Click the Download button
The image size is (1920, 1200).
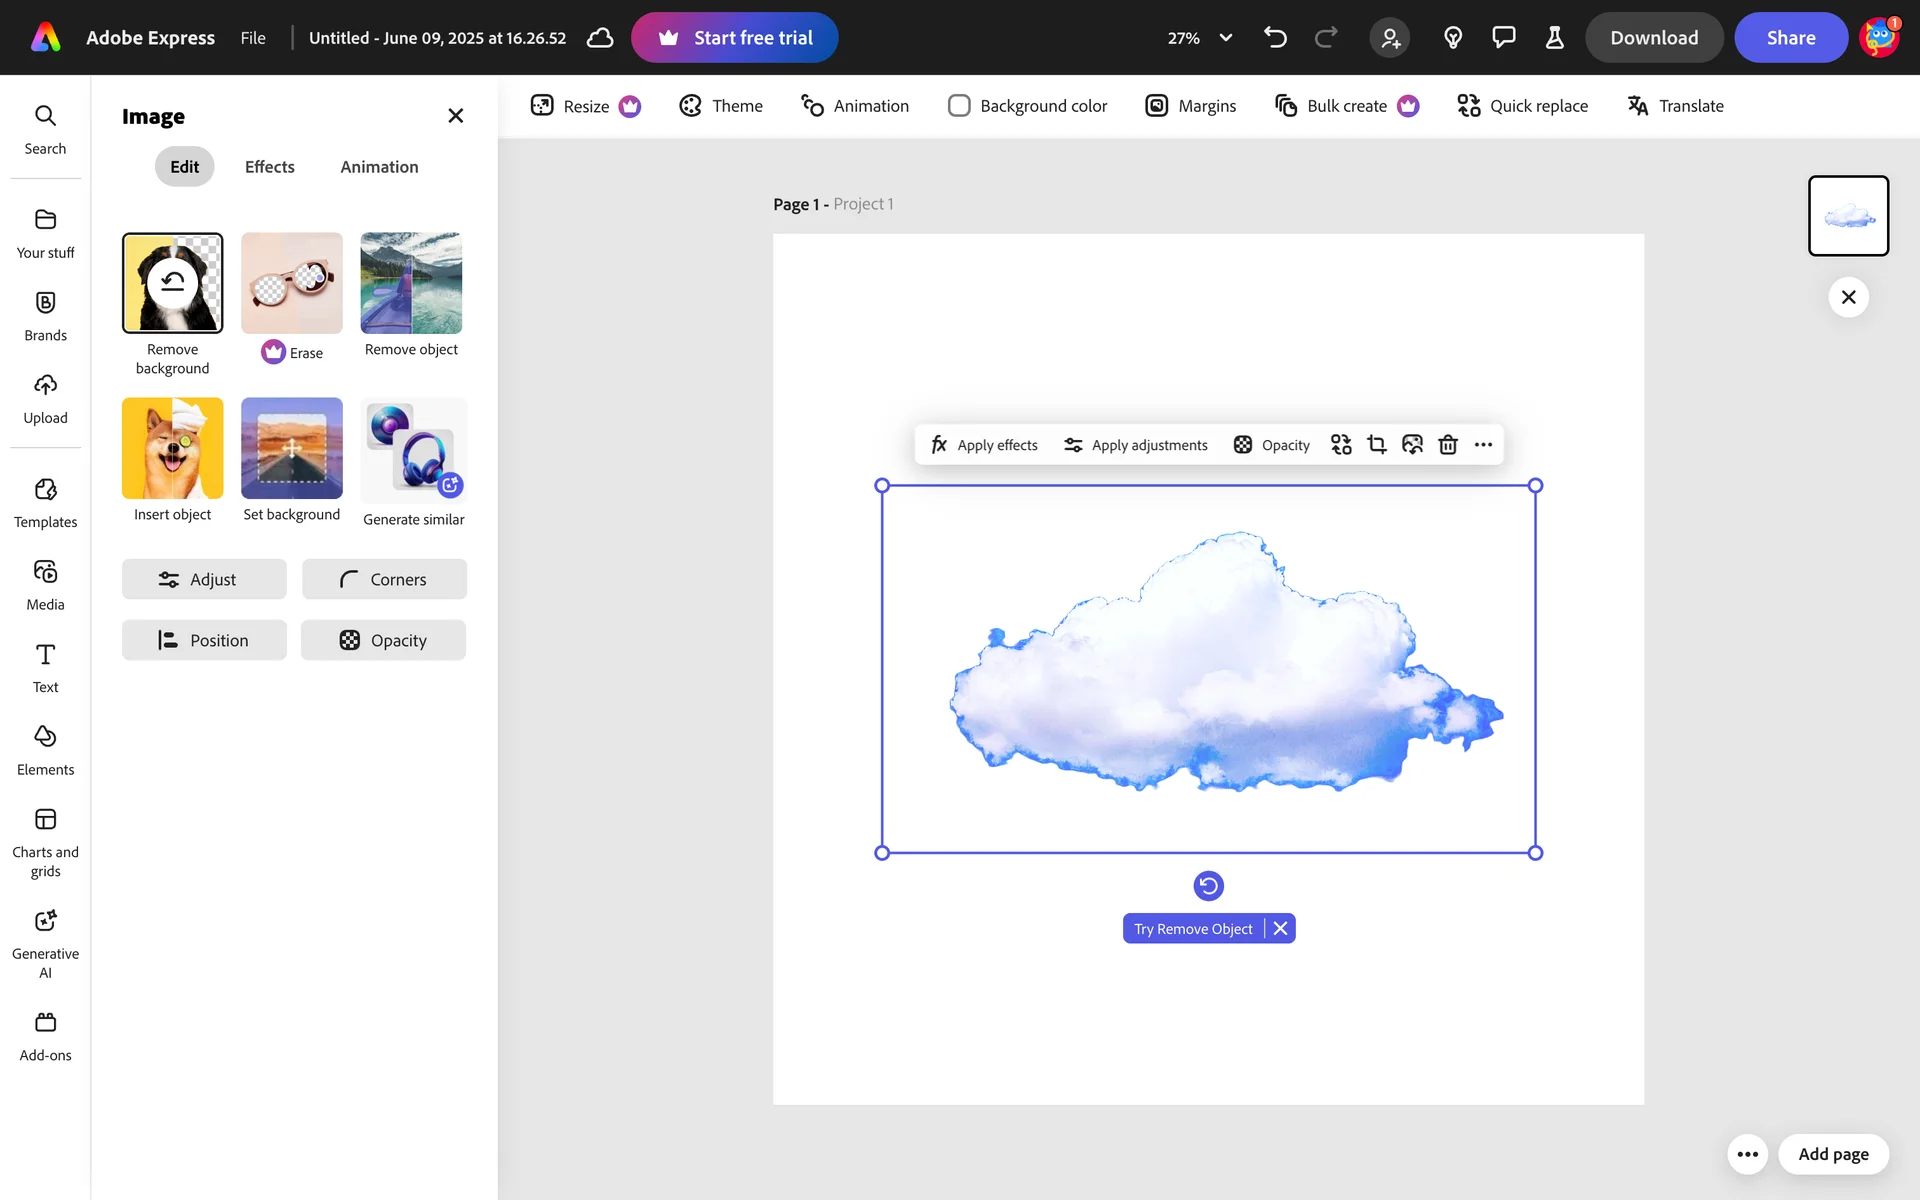(1653, 38)
